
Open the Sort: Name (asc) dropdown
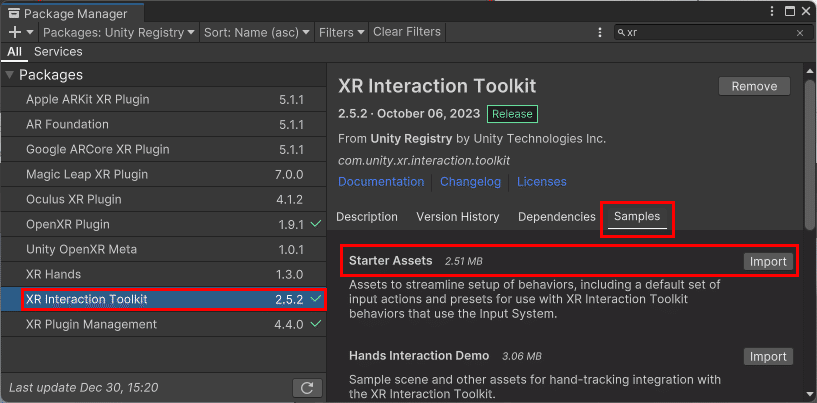(x=258, y=32)
